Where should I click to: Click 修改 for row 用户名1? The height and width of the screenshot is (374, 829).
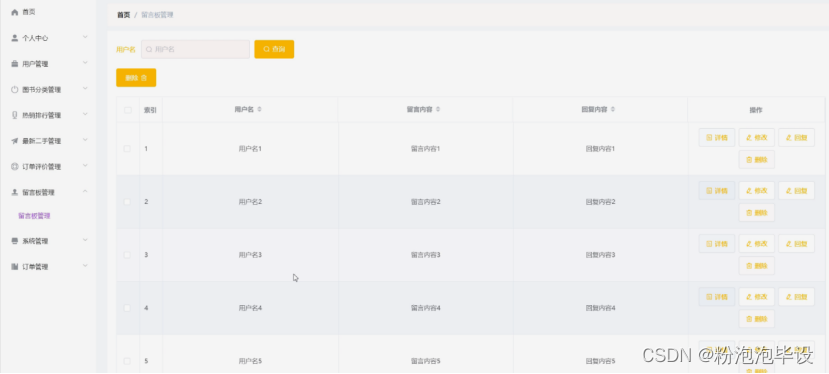(757, 138)
